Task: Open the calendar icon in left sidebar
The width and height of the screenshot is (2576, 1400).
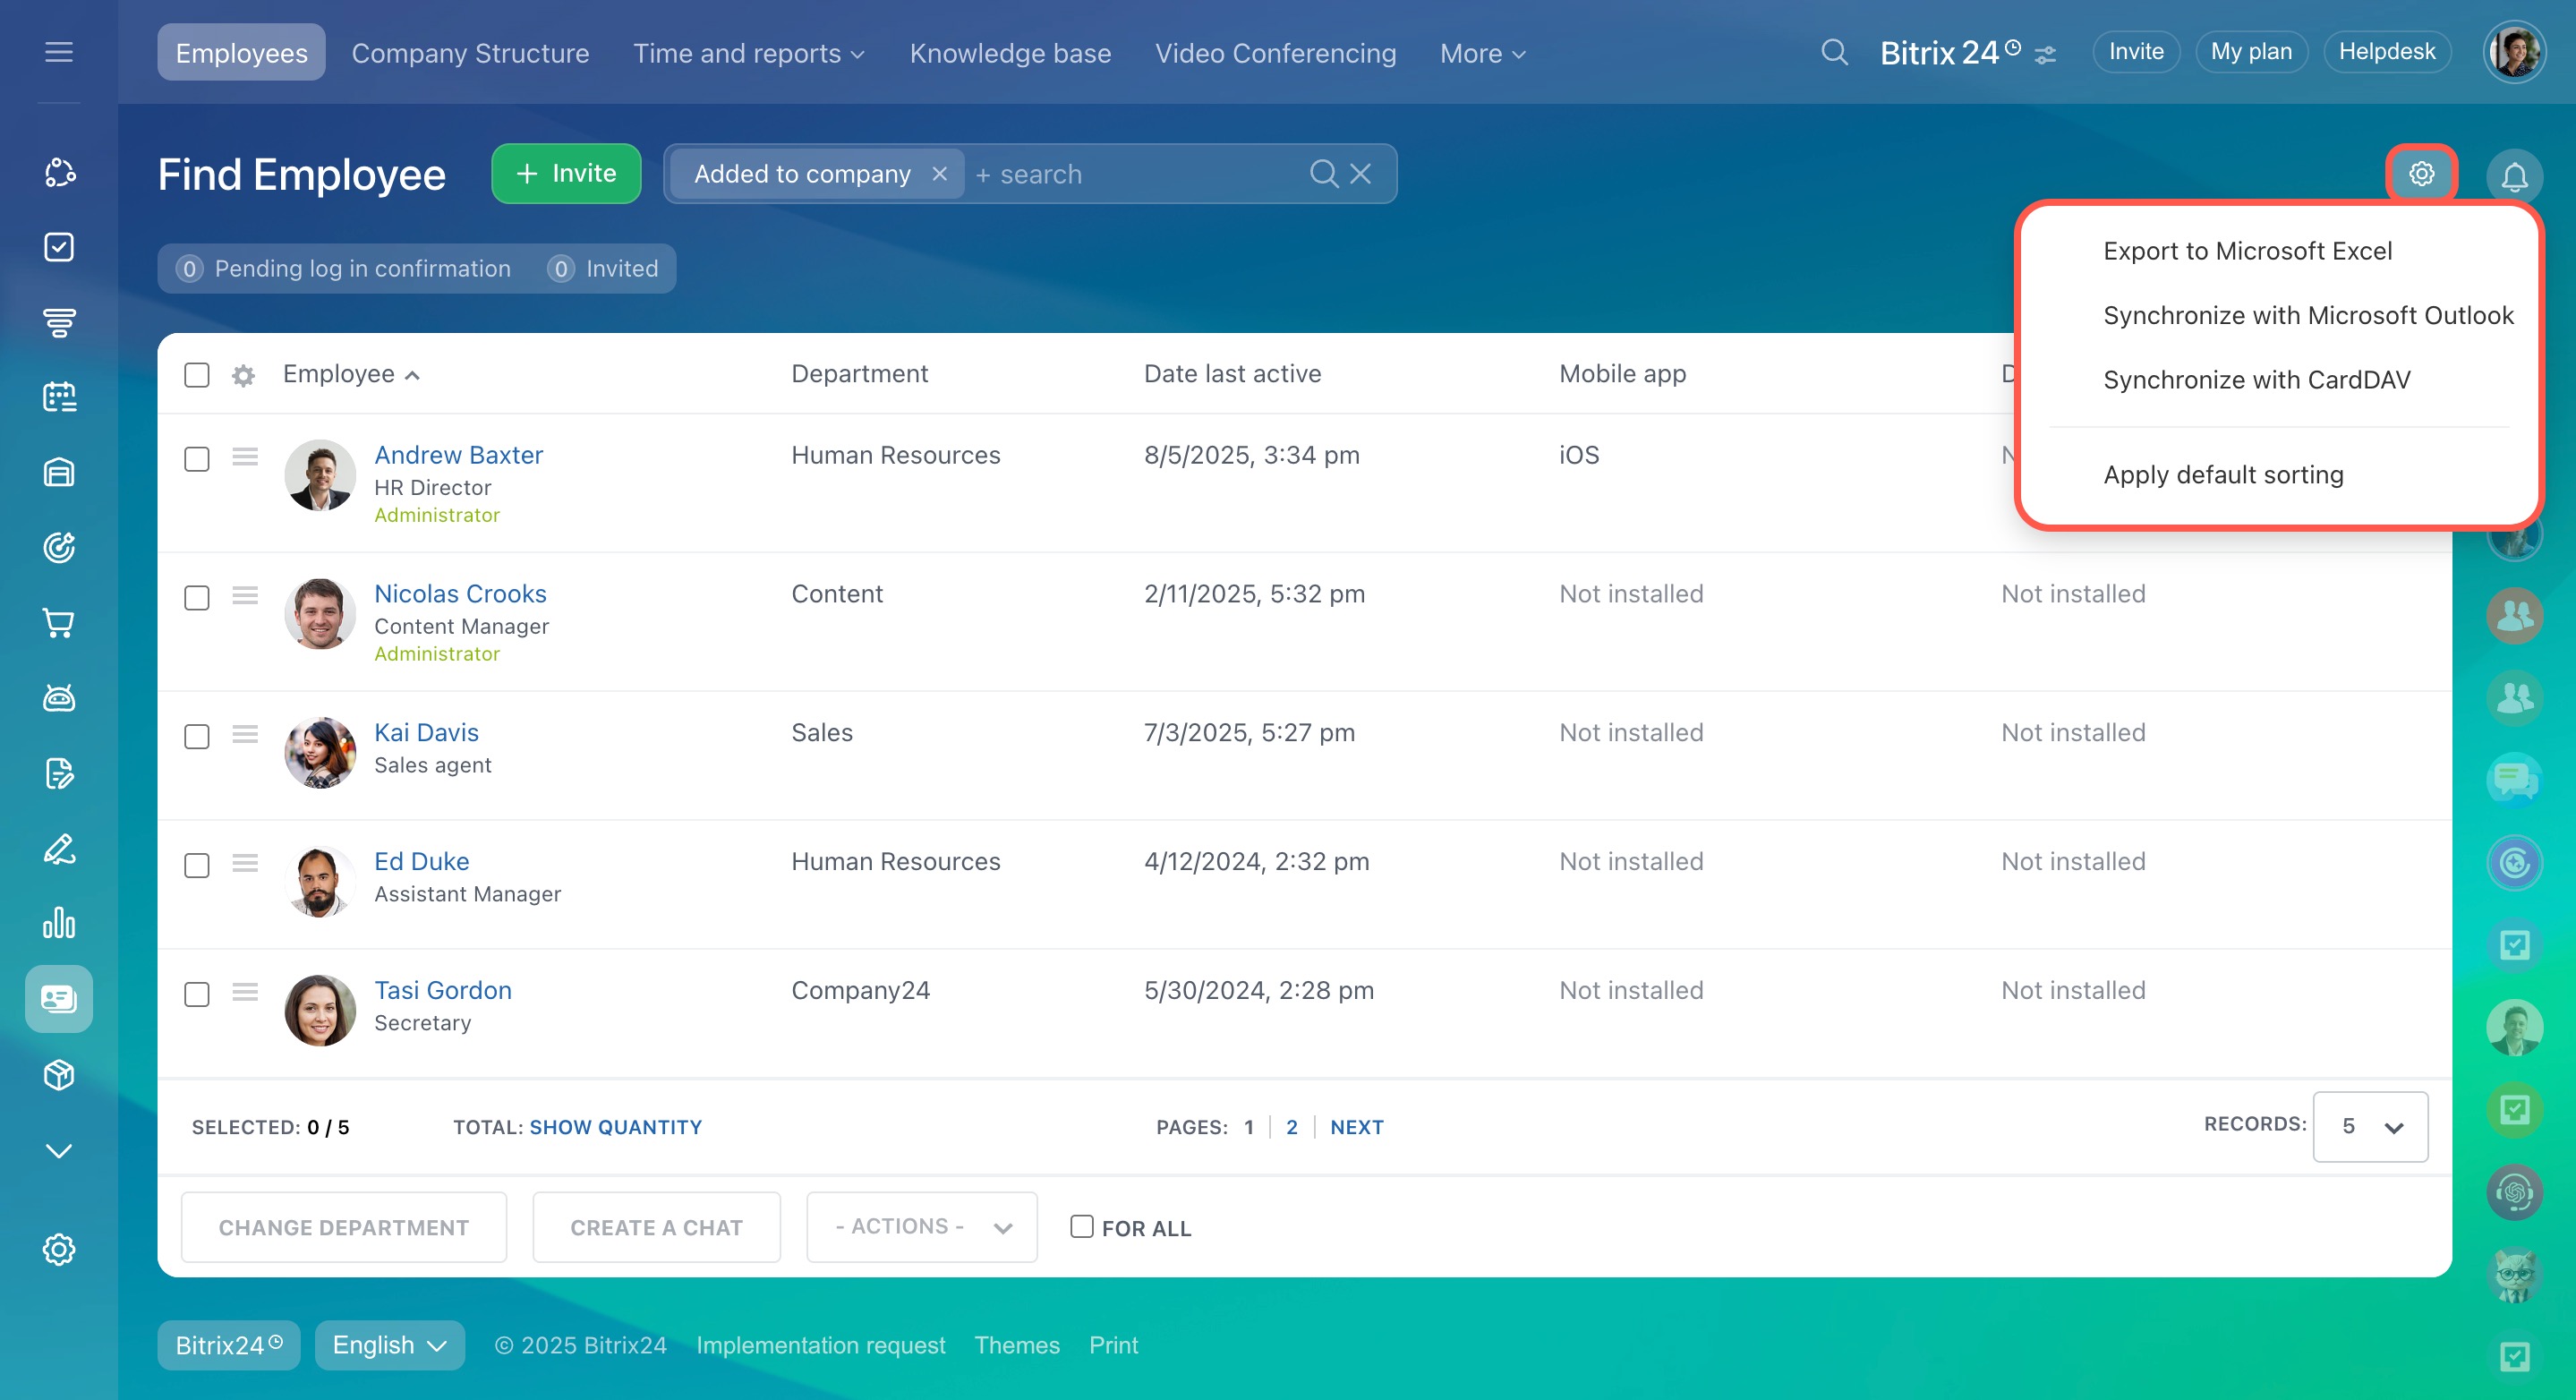Action: [59, 397]
